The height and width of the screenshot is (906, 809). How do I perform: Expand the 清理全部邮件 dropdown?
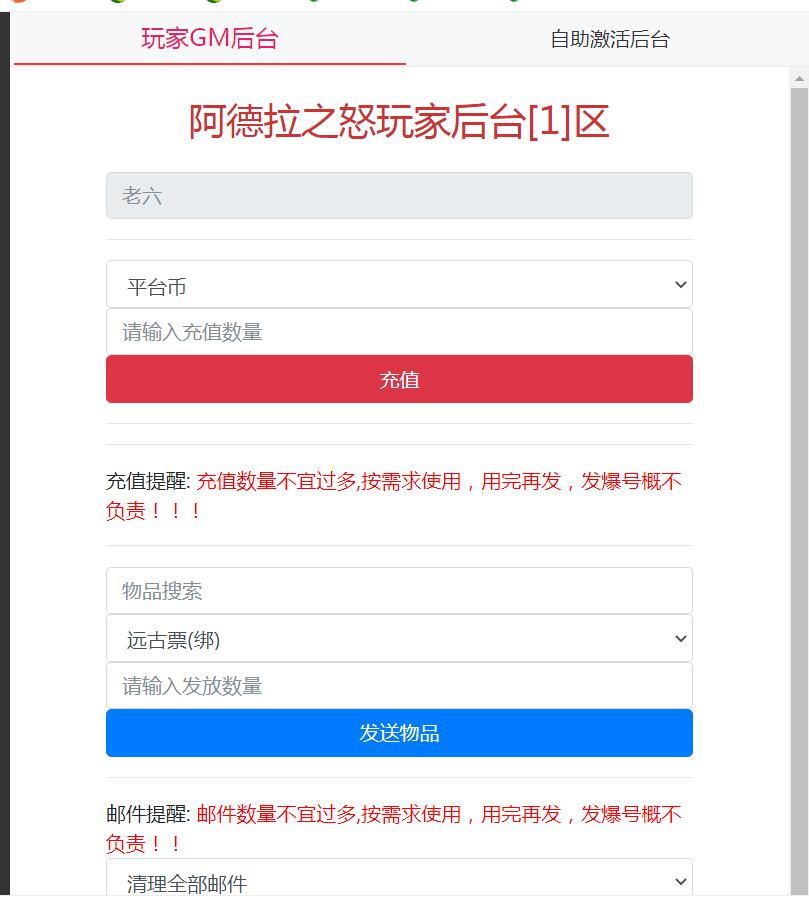coord(399,882)
